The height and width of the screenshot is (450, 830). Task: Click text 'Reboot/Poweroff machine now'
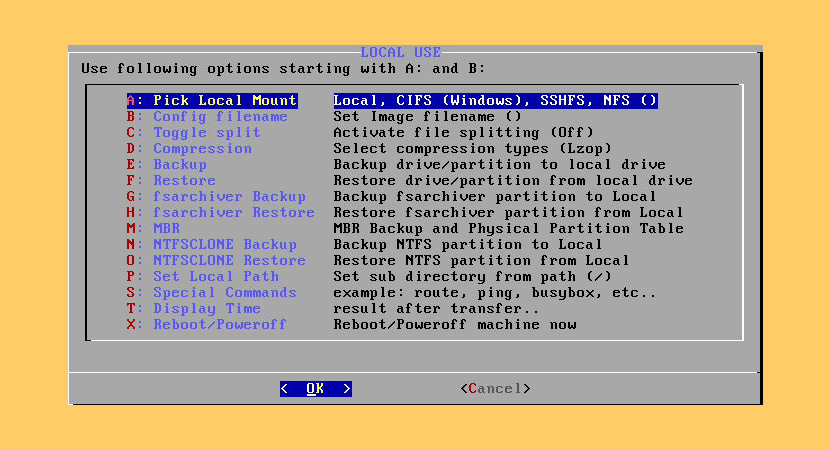tap(455, 324)
